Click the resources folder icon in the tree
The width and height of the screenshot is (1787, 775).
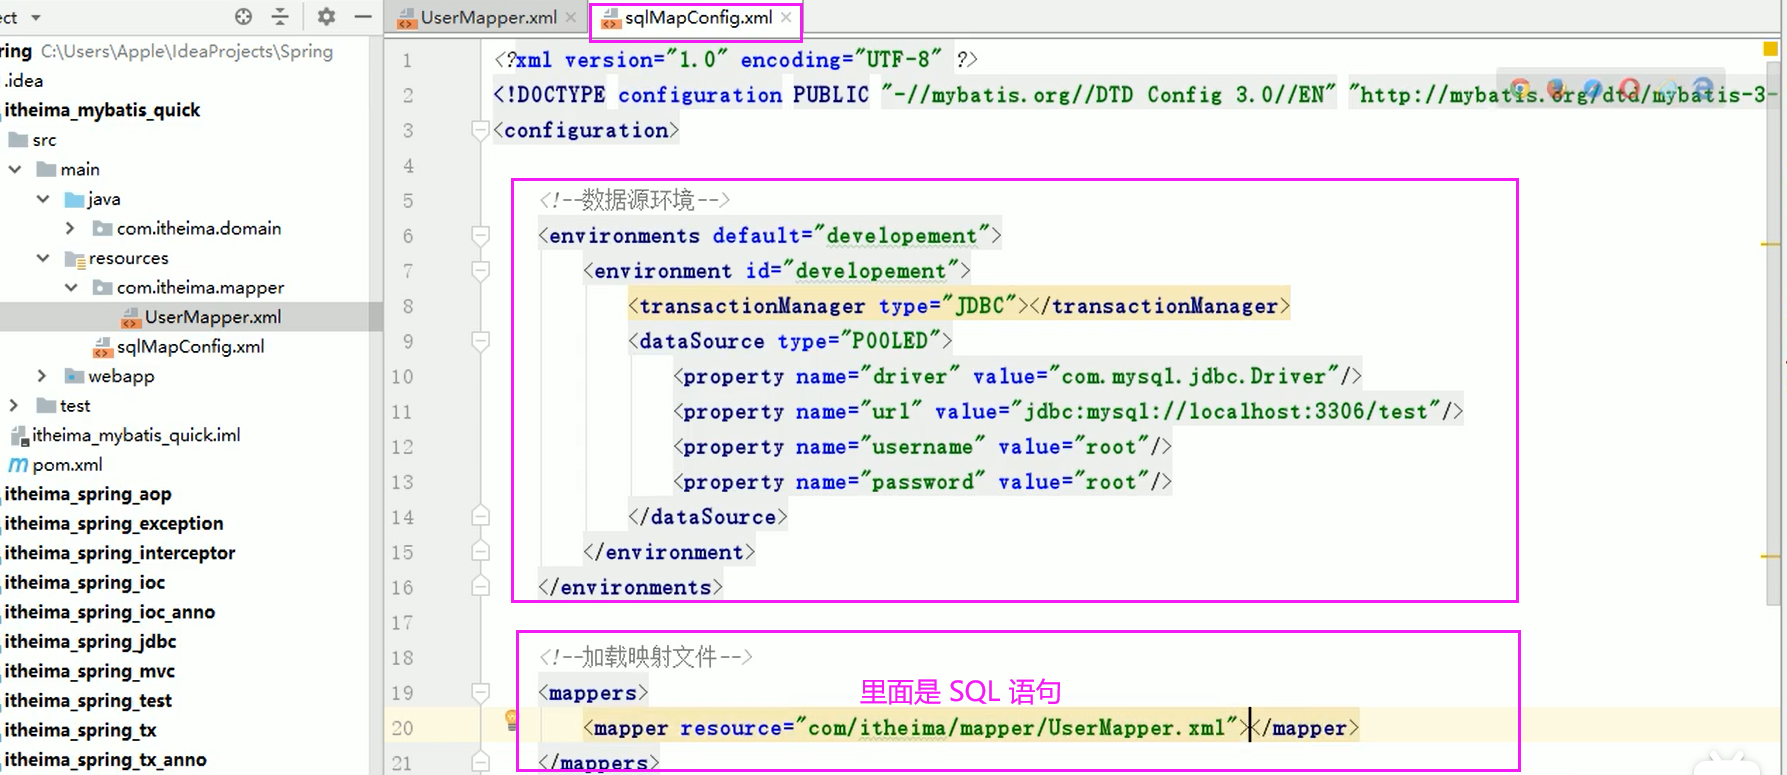pyautogui.click(x=74, y=259)
